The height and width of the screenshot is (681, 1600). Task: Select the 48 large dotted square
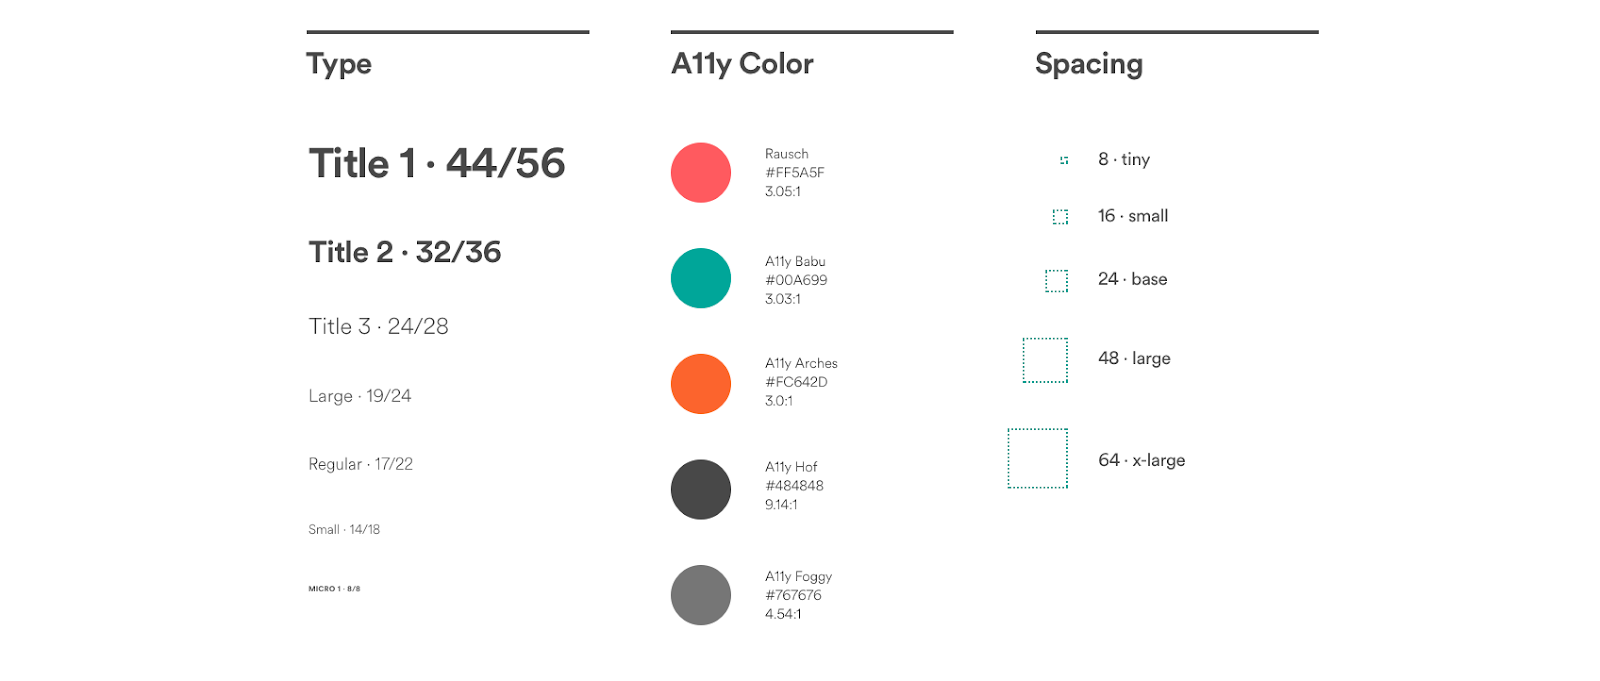click(1045, 360)
